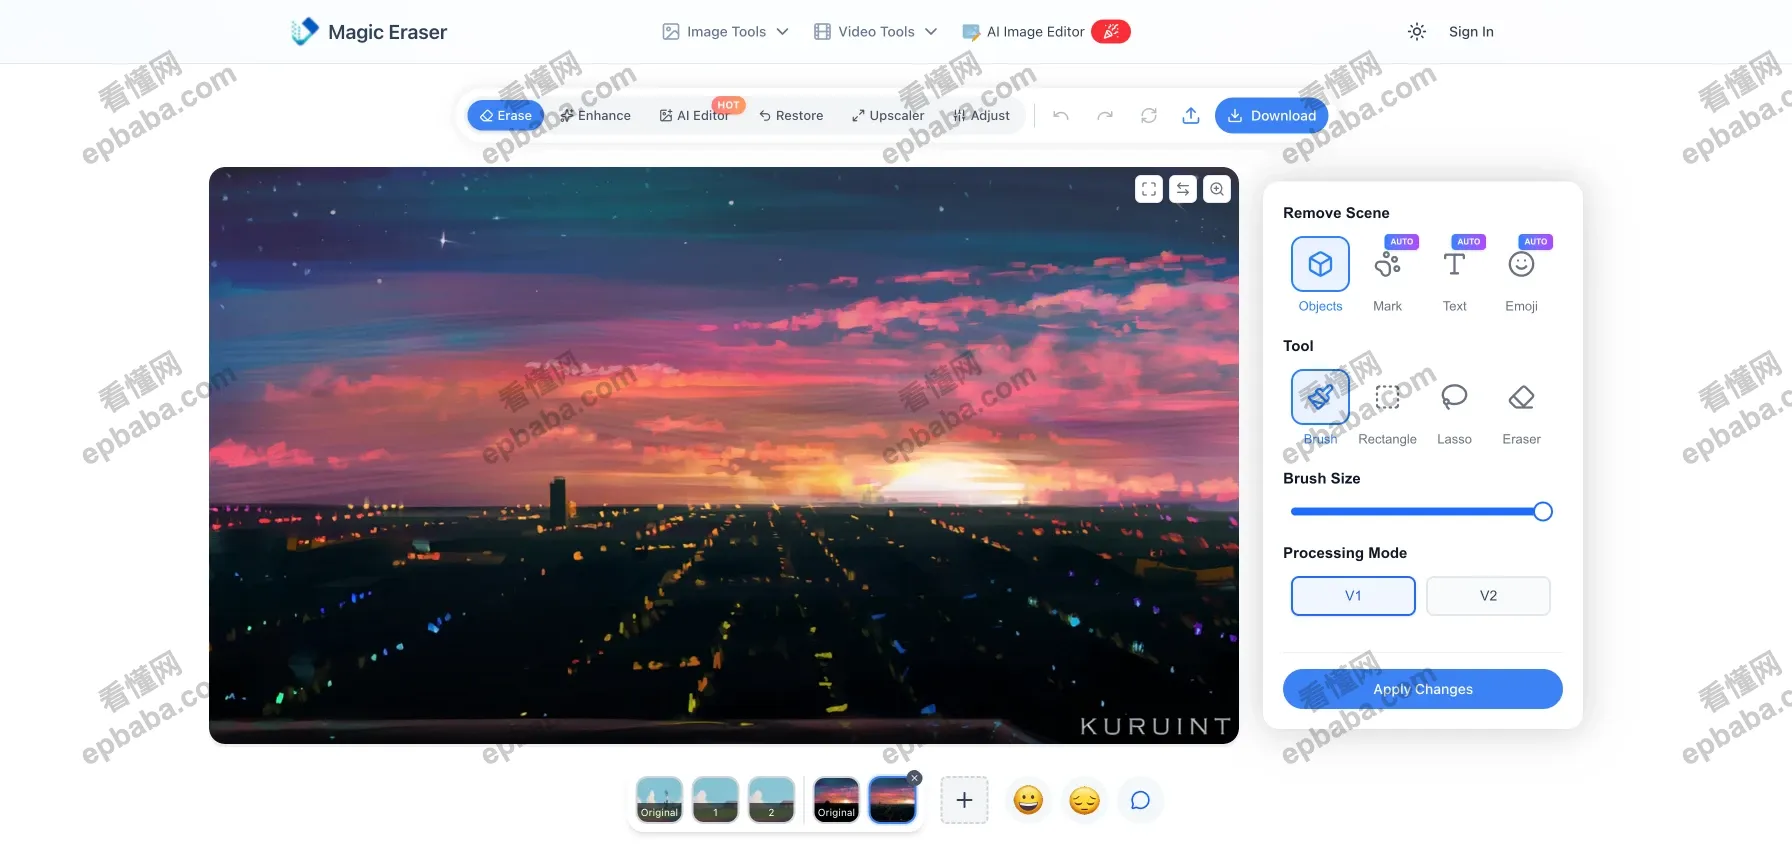Choose the Emoji auto-removal option

1521,276
